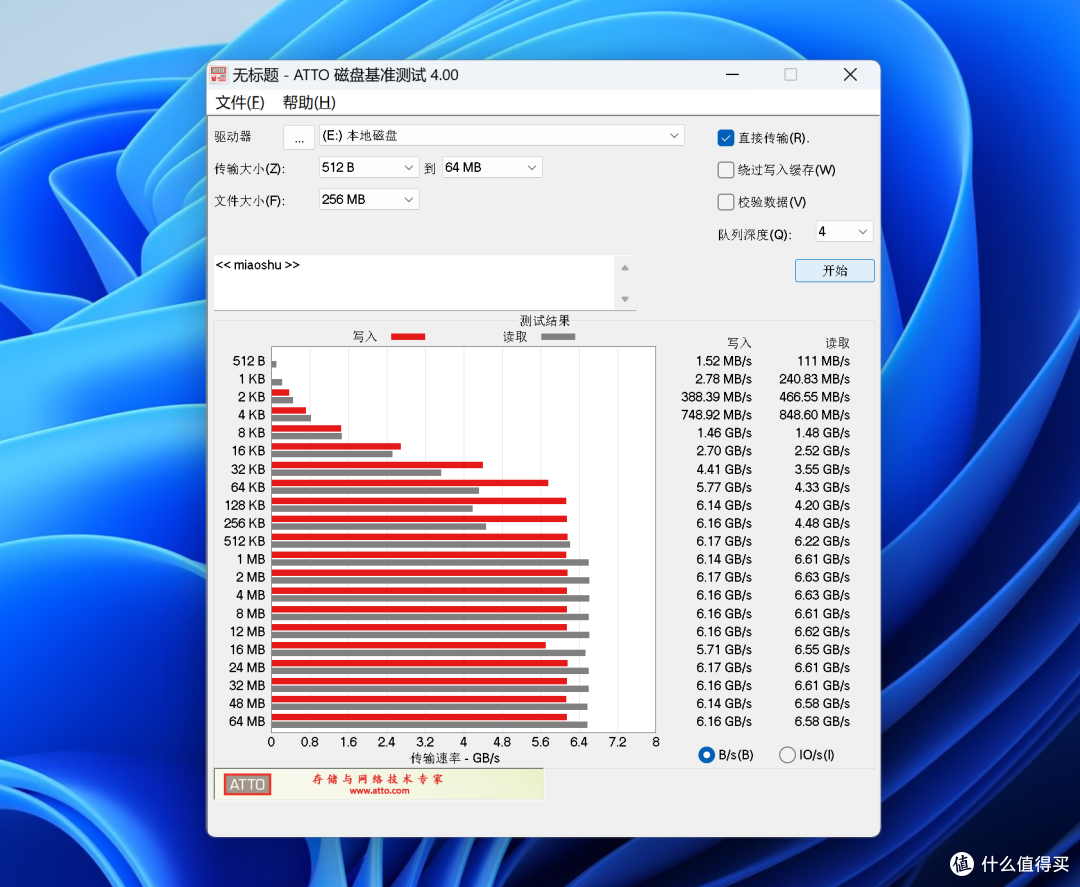Image resolution: width=1080 pixels, height=887 pixels.
Task: Click the ATTO logo in bottom banner
Action: click(x=247, y=784)
